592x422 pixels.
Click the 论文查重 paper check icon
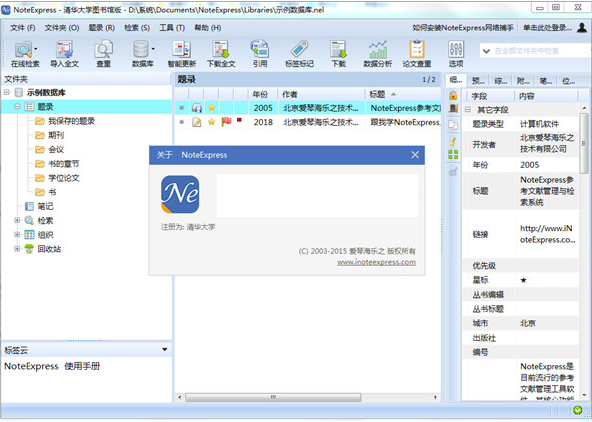[x=417, y=54]
